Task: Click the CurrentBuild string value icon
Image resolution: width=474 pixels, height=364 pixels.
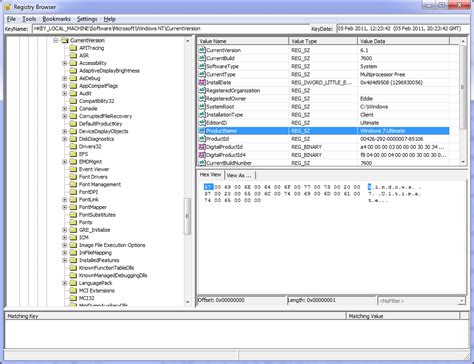Action: 202,58
